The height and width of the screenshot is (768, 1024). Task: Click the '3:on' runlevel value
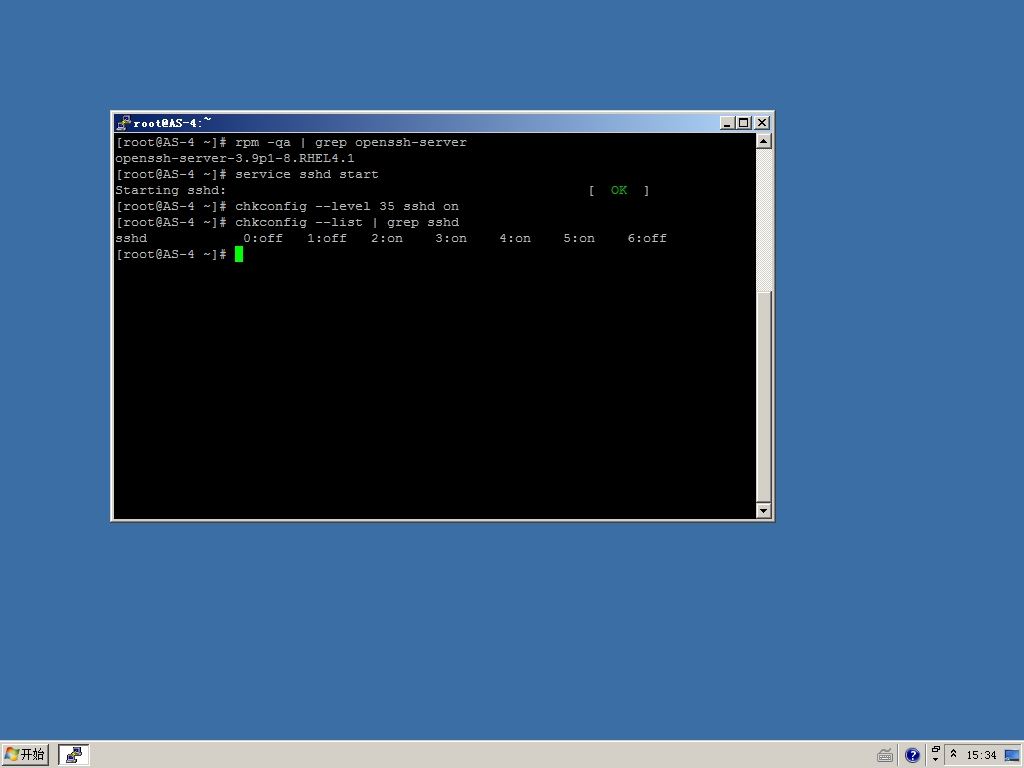pyautogui.click(x=451, y=238)
